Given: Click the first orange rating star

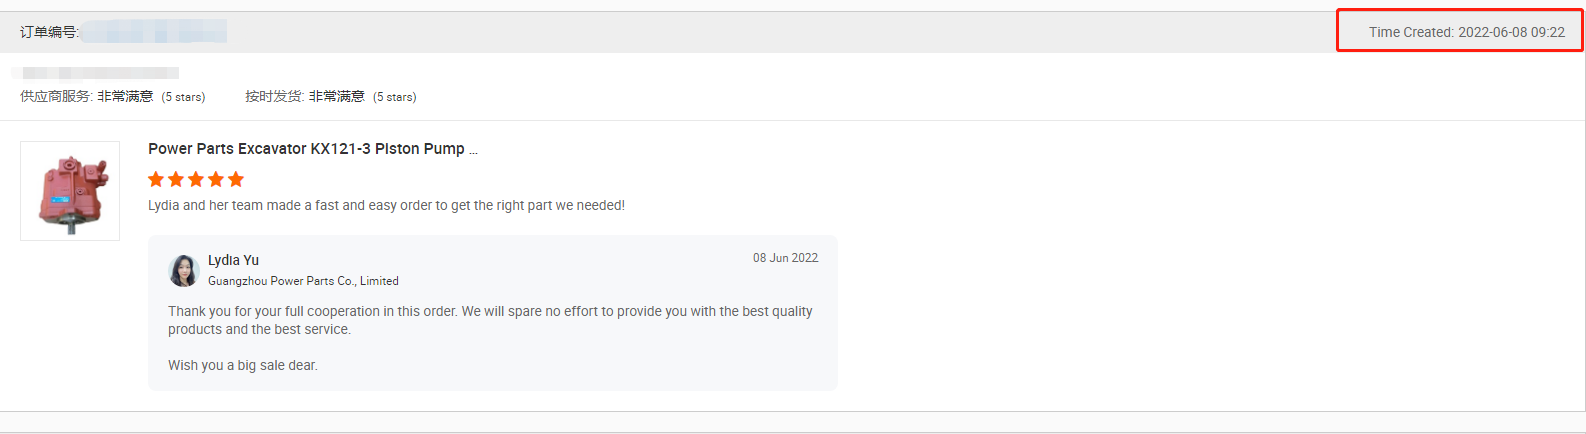Looking at the screenshot, I should point(156,180).
